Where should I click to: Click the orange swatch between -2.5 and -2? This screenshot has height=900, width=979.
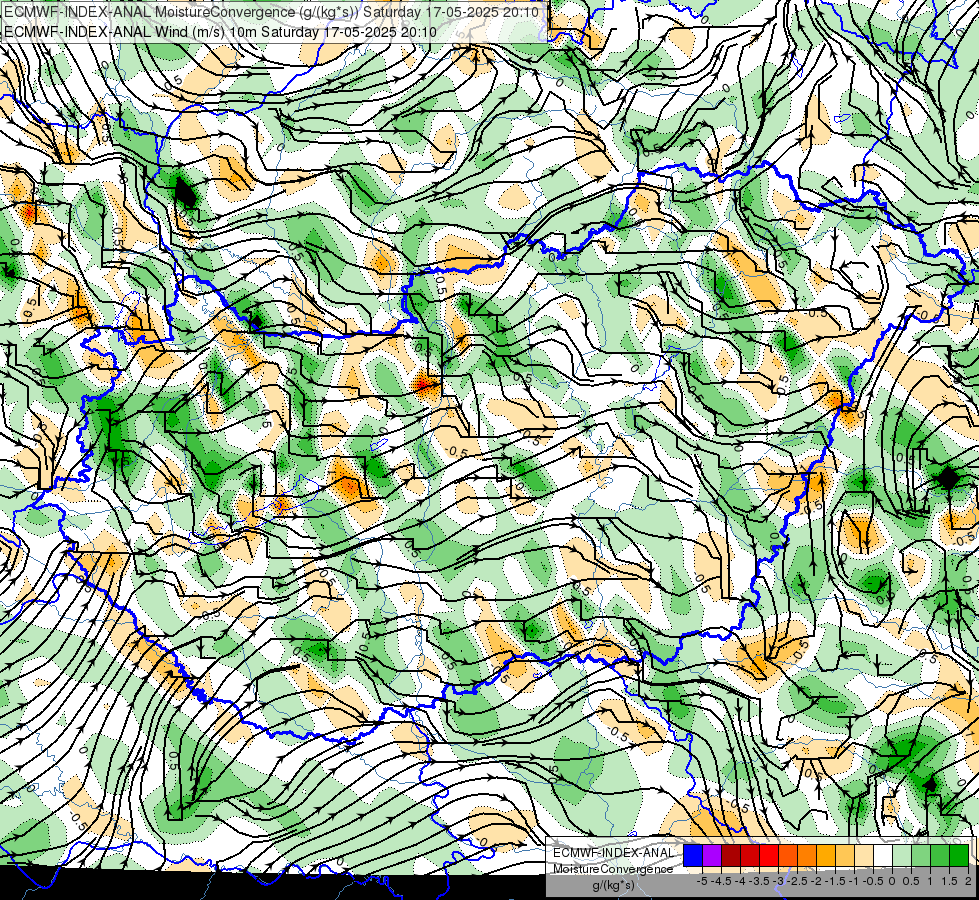click(807, 856)
